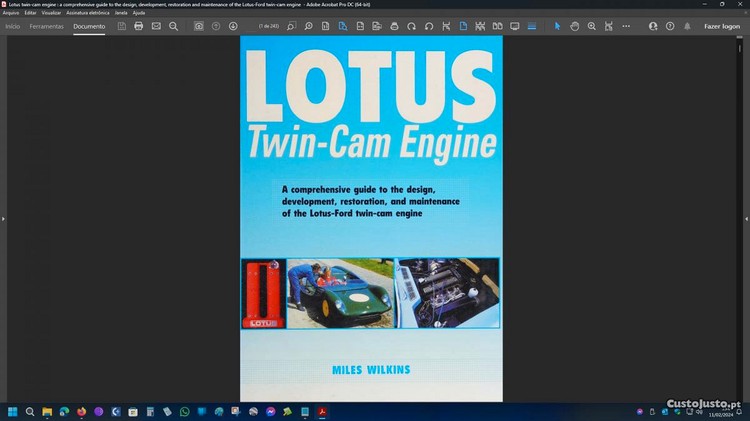Expand the left navigation pane arrow
The image size is (750, 421).
click(3, 218)
